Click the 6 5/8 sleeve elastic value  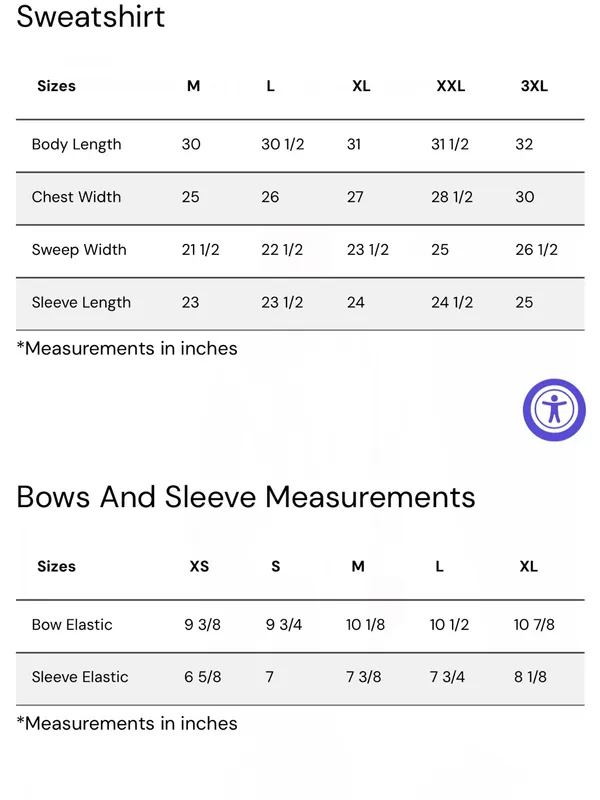(203, 677)
